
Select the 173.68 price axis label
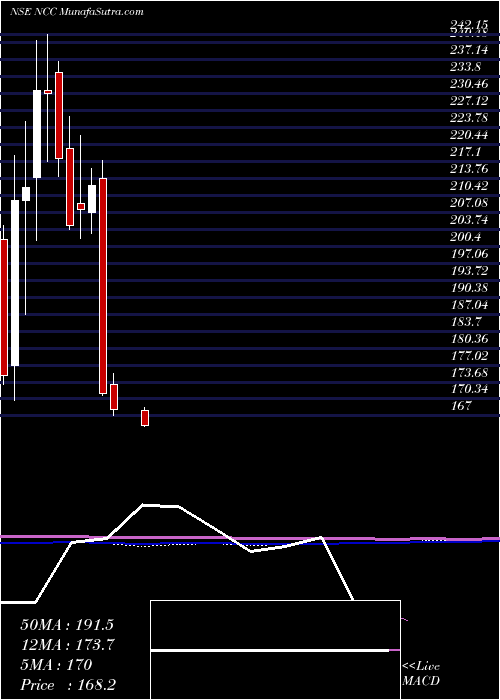point(469,373)
